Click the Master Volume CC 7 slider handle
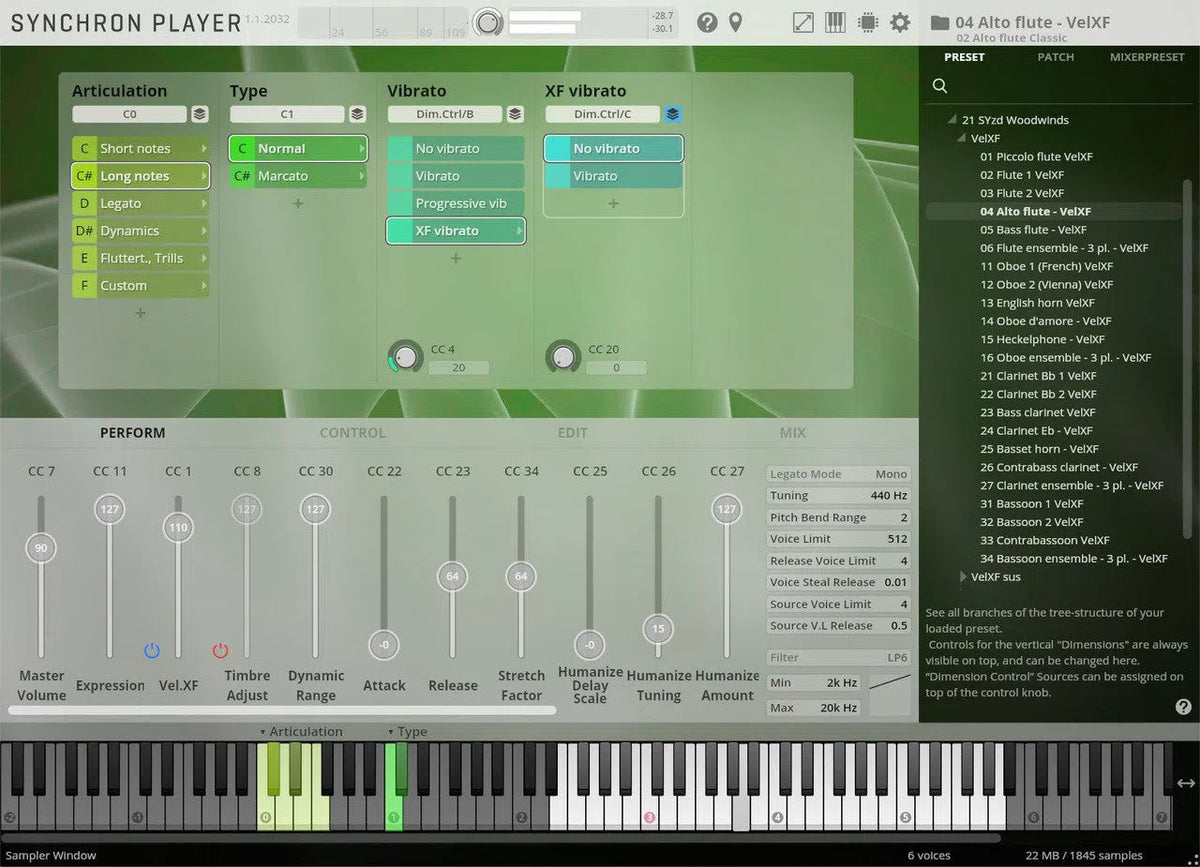1200x867 pixels. tap(41, 548)
